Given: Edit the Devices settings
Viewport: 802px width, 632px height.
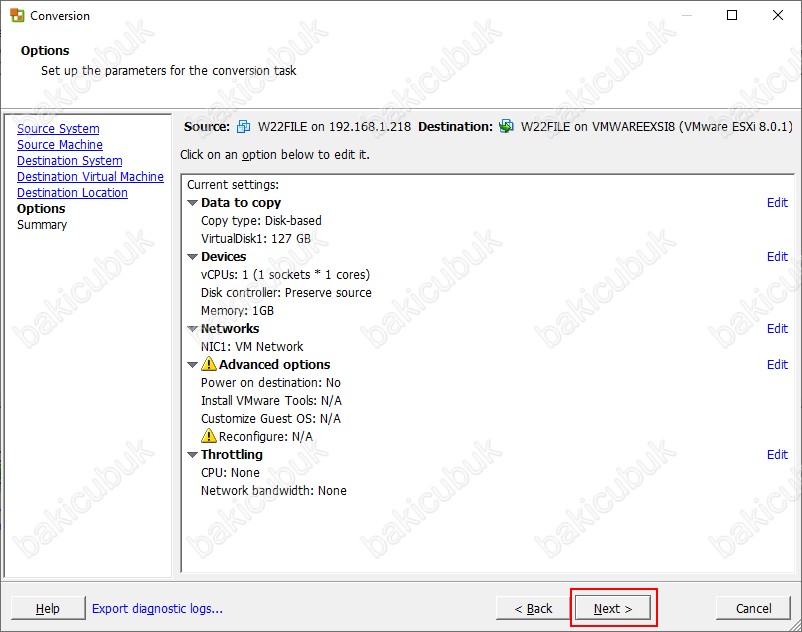Looking at the screenshot, I should click(x=777, y=256).
